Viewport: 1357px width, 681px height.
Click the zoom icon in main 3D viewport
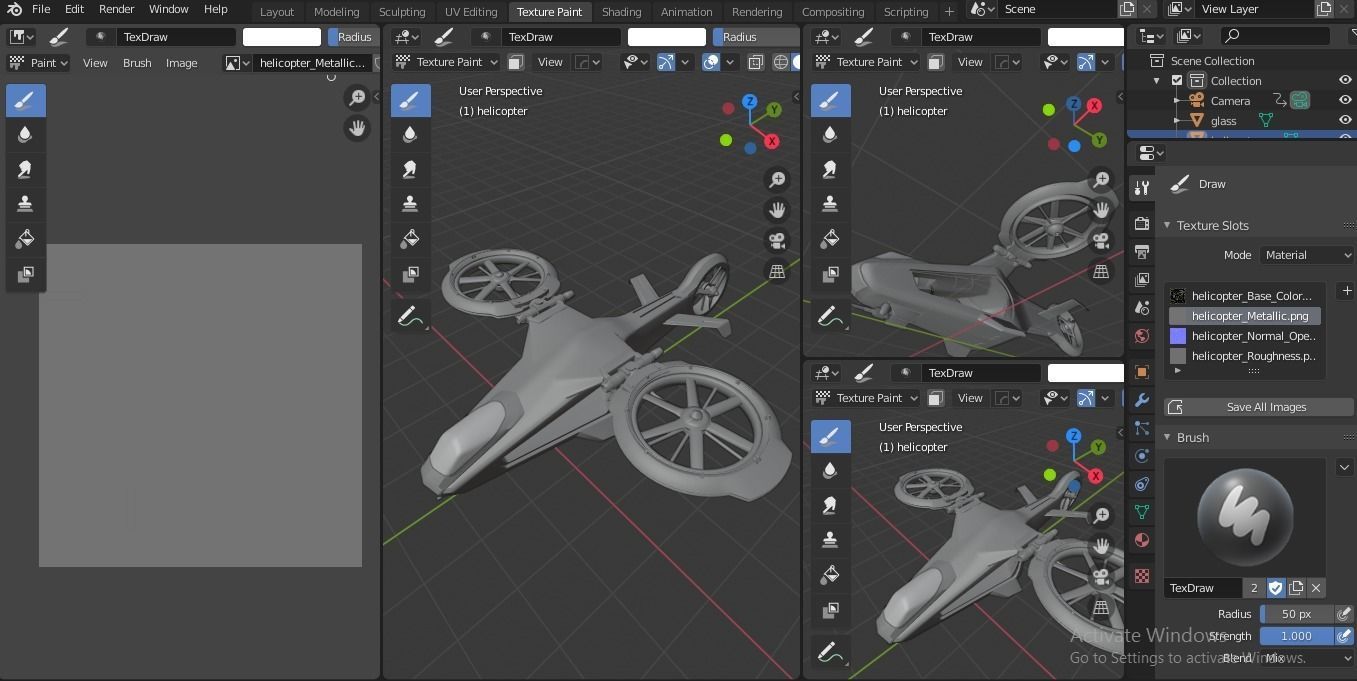777,180
